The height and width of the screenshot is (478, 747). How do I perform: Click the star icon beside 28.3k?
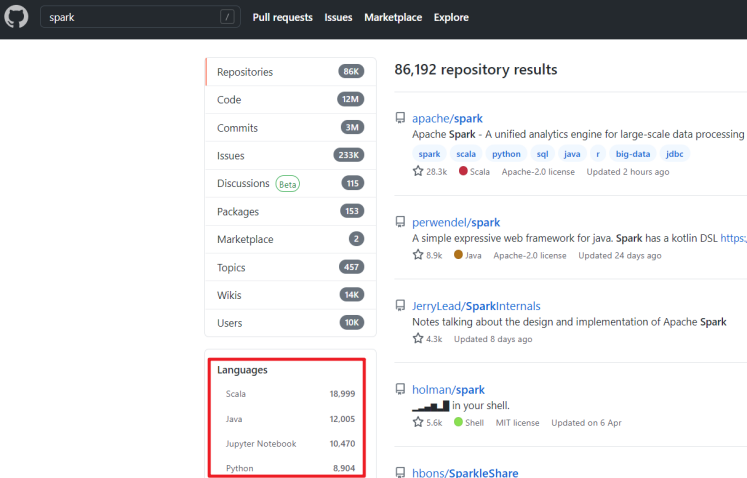point(418,171)
